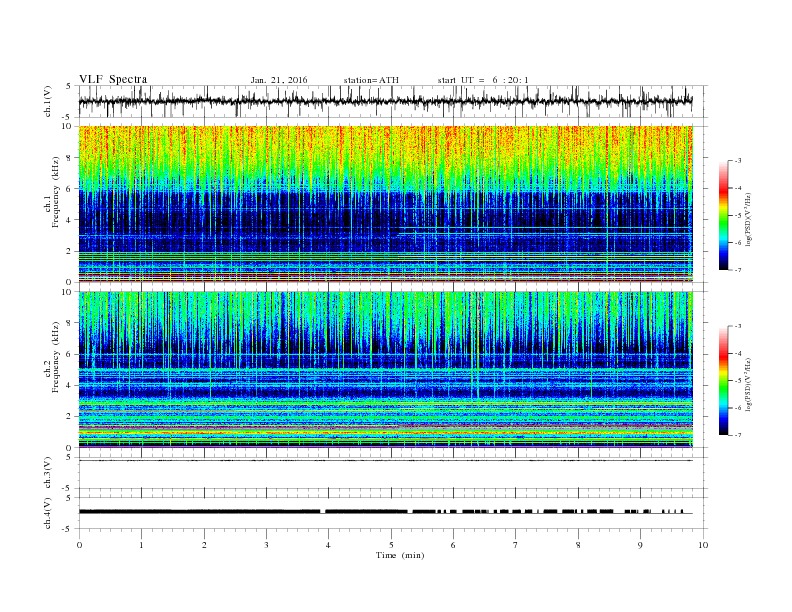Click inside the ch.2 spectrogram panel
This screenshot has height=612, width=792.
386,369
